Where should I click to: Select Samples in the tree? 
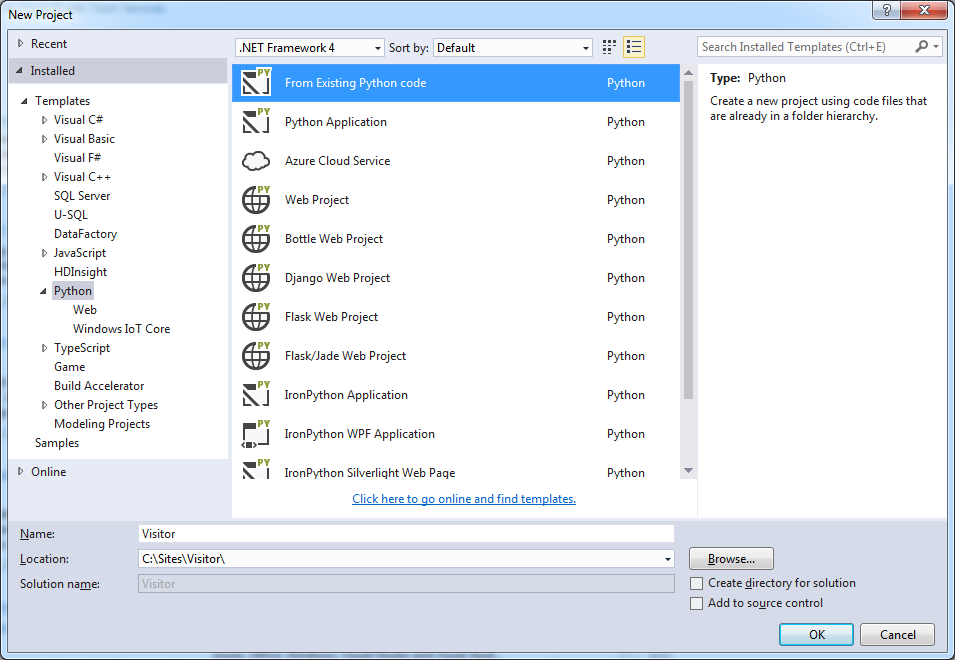[x=57, y=443]
